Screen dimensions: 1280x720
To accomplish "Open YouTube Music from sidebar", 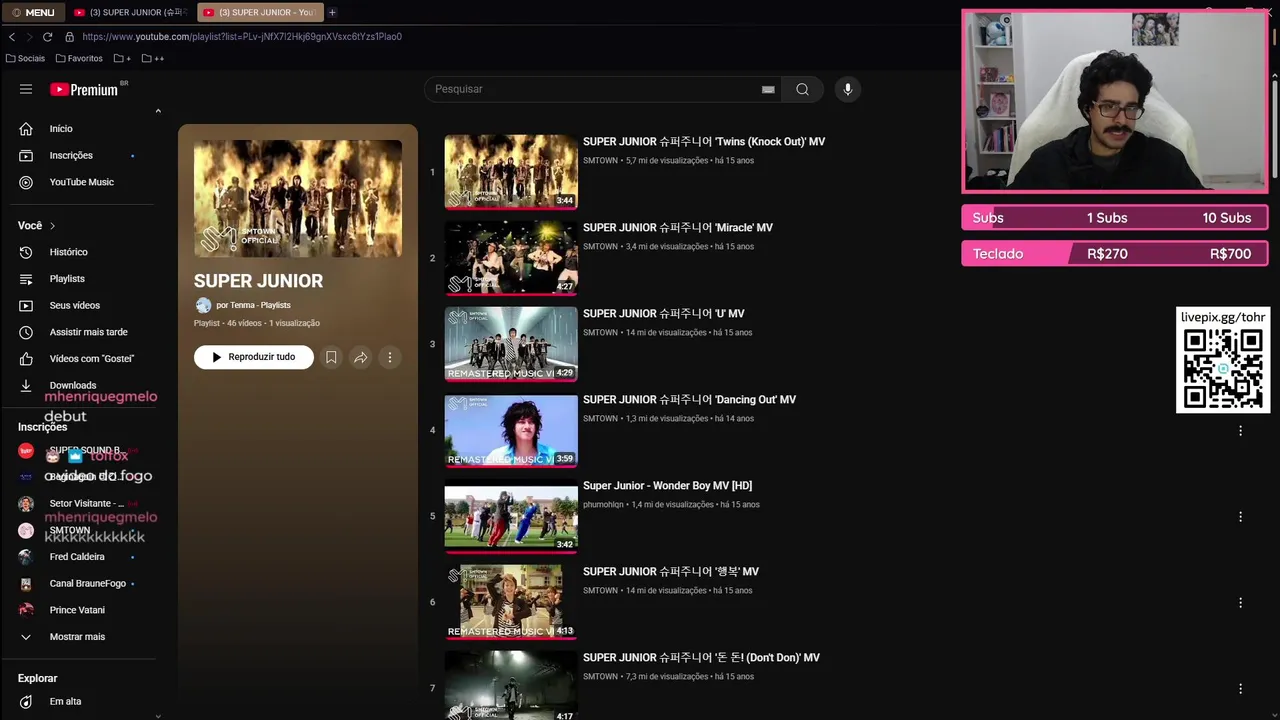I will click(x=80, y=182).
